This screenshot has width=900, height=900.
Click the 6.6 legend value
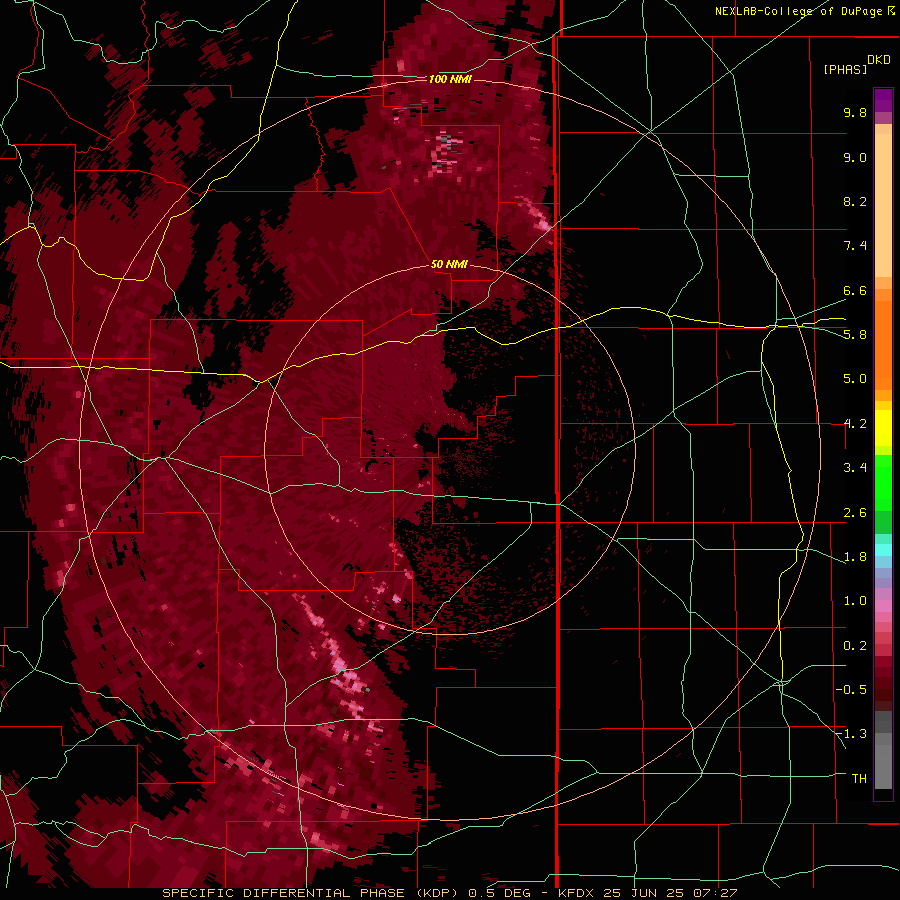855,290
